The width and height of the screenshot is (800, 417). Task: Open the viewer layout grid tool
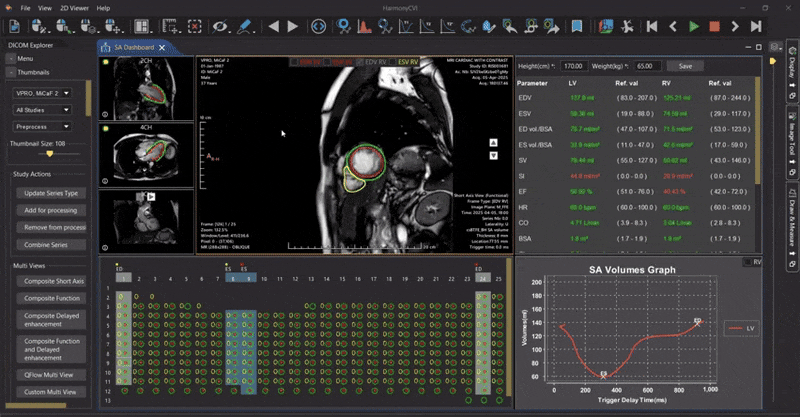pos(141,26)
